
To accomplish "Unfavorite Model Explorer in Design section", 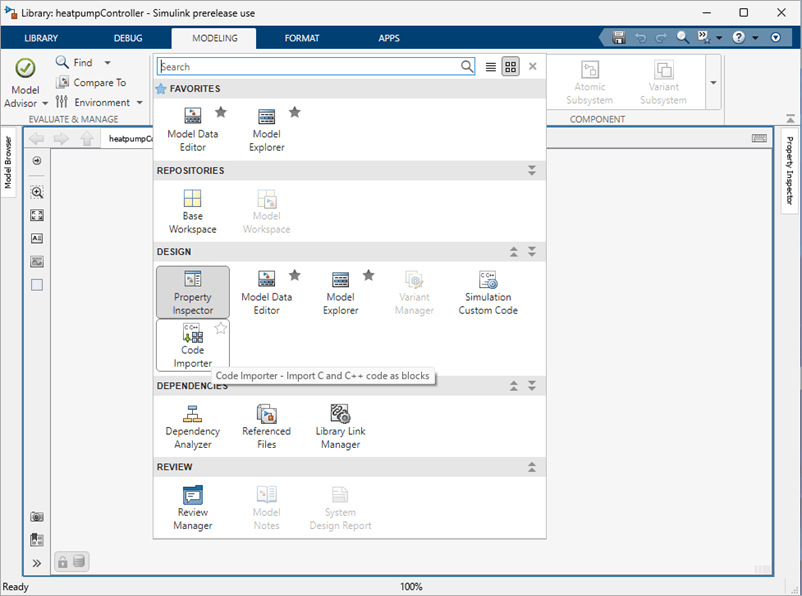I will click(x=368, y=275).
